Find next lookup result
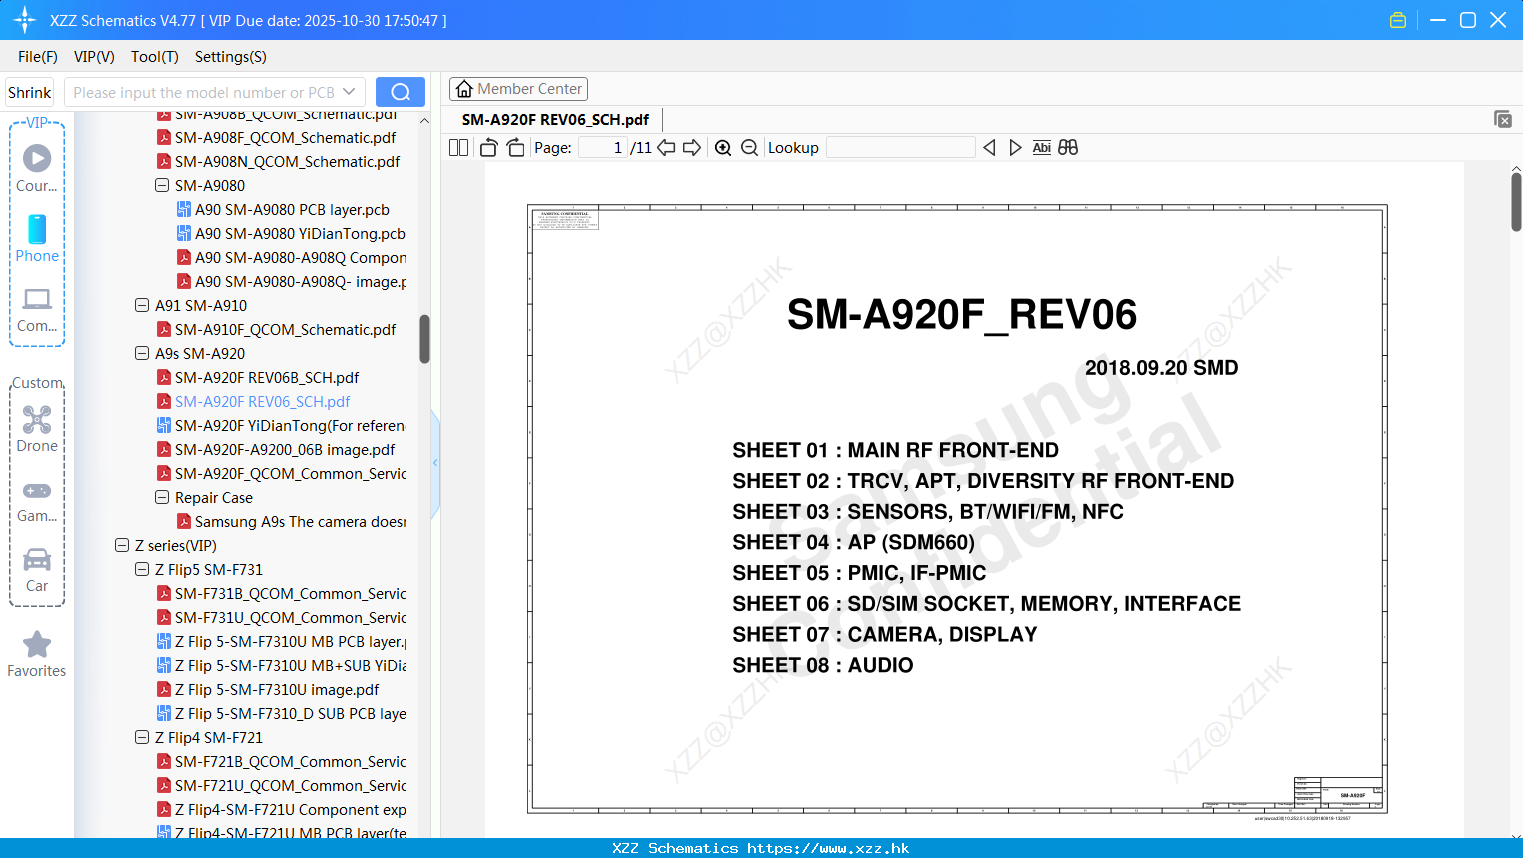Screen dimensions: 1523x858 pyautogui.click(x=1015, y=147)
